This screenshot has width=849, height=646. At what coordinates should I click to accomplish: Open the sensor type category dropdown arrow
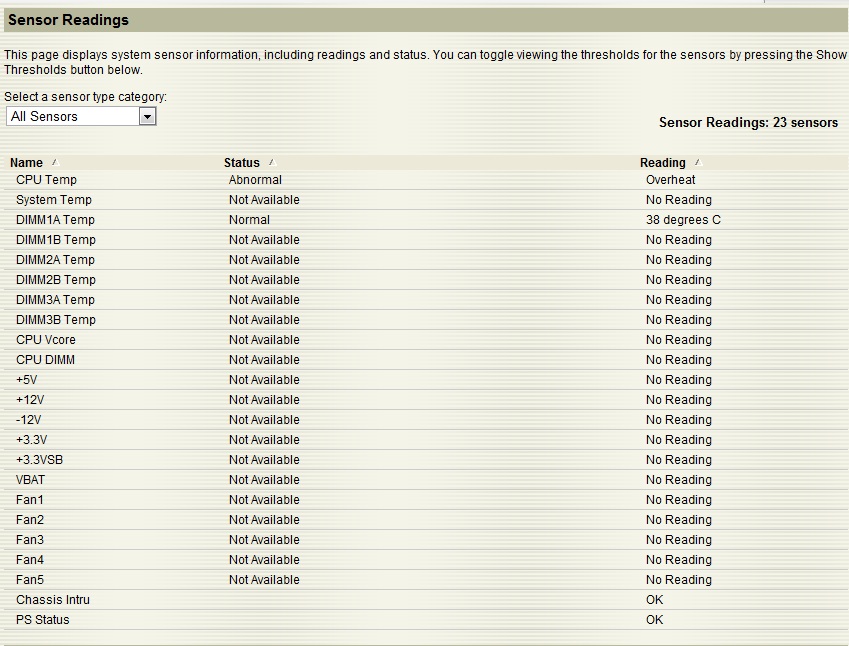tap(147, 117)
